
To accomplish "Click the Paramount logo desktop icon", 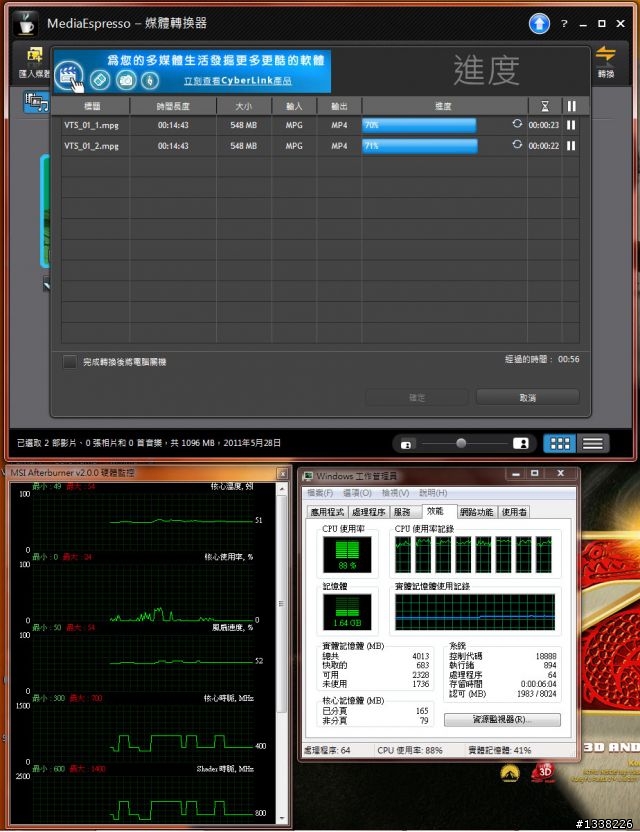I will point(510,773).
